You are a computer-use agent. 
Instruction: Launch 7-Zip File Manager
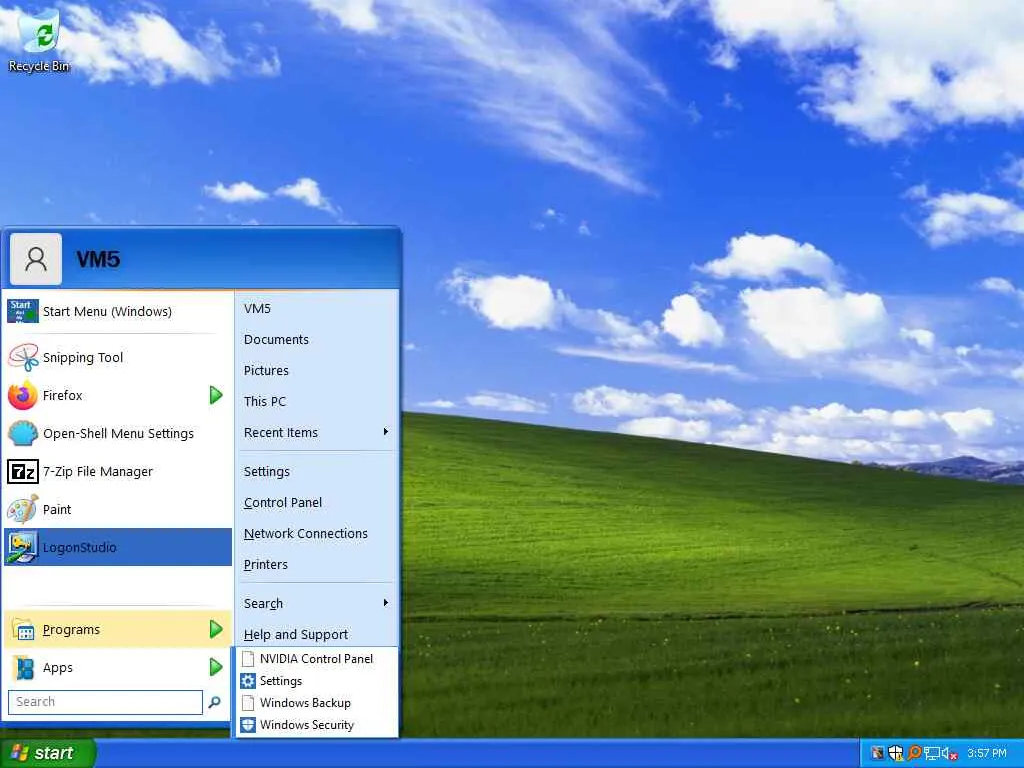click(118, 471)
